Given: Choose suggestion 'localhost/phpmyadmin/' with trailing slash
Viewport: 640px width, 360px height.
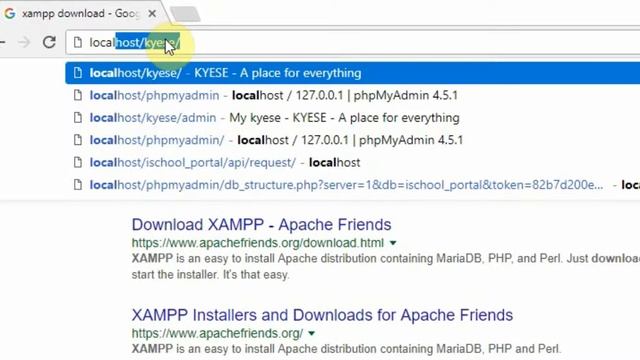Looking at the screenshot, I should [353, 140].
